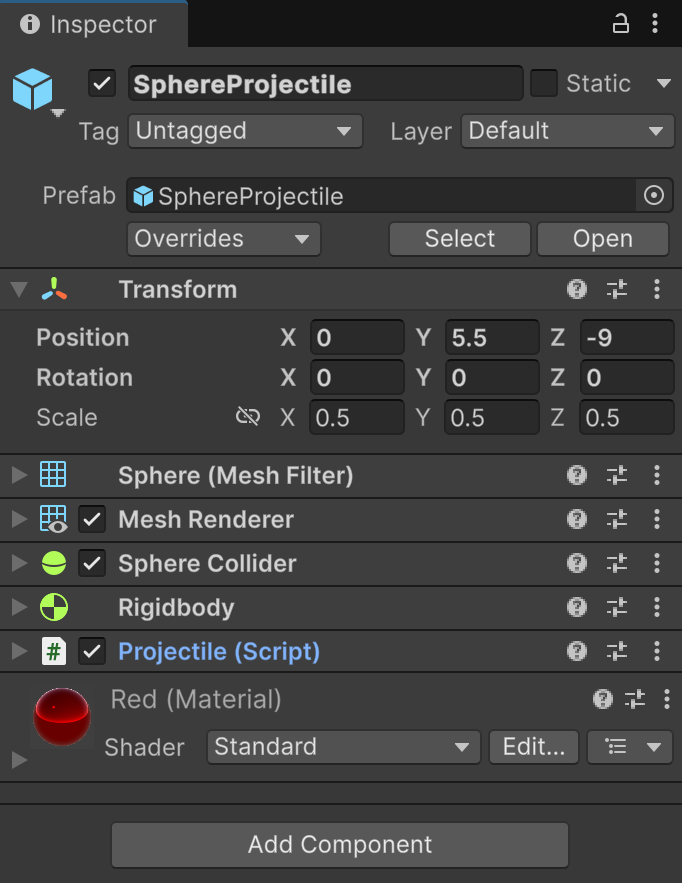Image resolution: width=682 pixels, height=883 pixels.
Task: Open Rigidbody preset settings icon
Action: coord(617,607)
